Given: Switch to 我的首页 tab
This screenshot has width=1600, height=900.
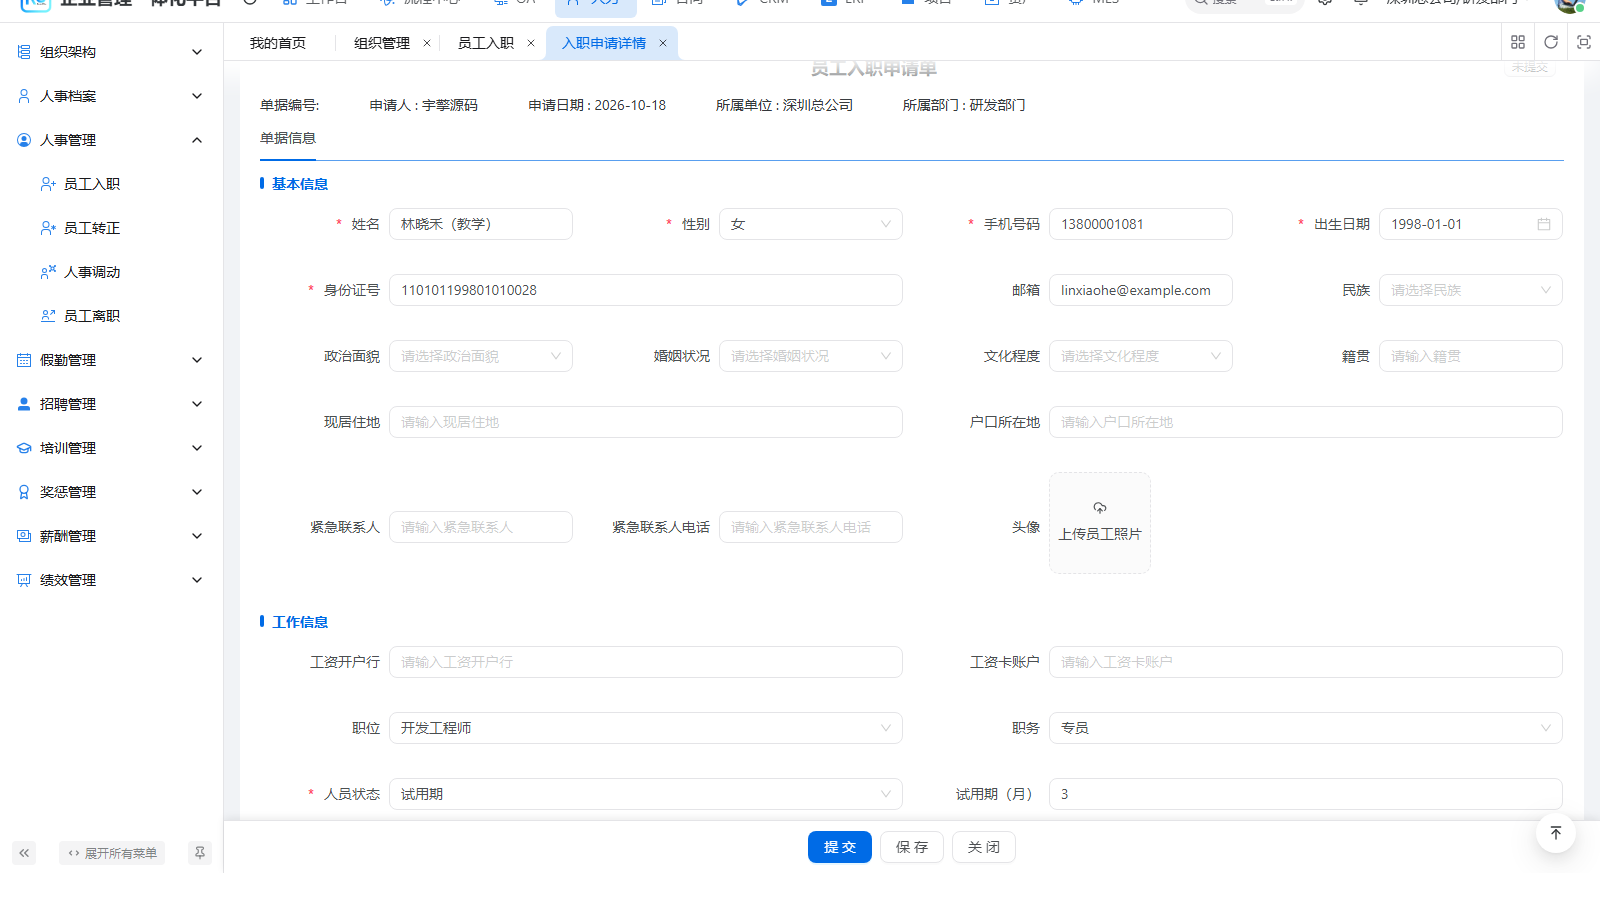Looking at the screenshot, I should [278, 43].
